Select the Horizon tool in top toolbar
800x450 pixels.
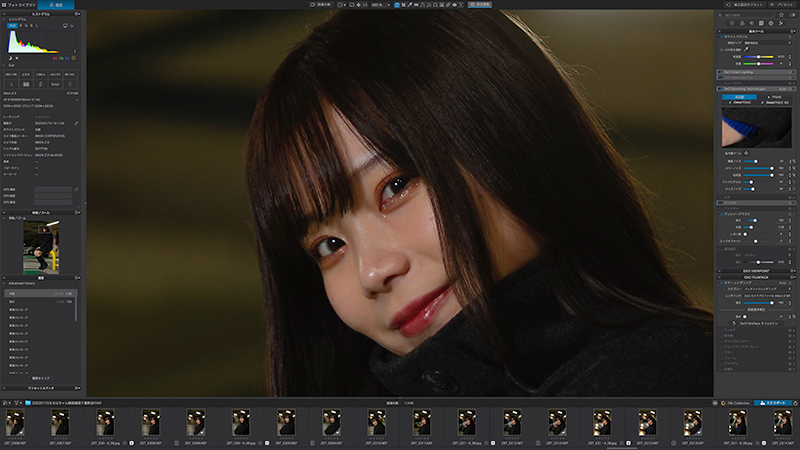point(416,5)
